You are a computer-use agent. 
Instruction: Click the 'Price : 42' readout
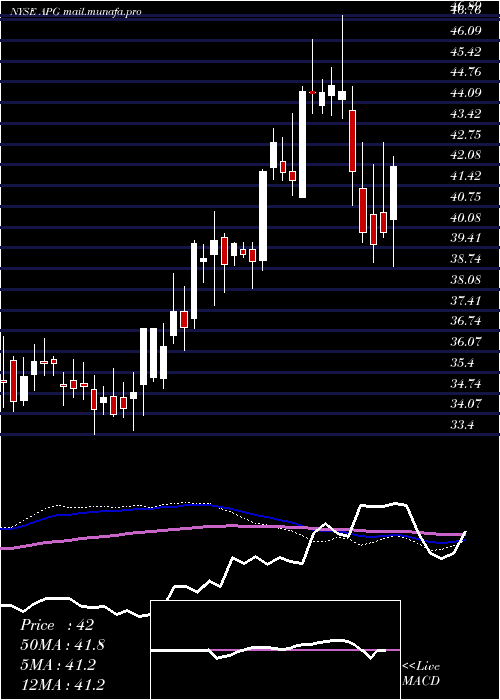[x=57, y=625]
